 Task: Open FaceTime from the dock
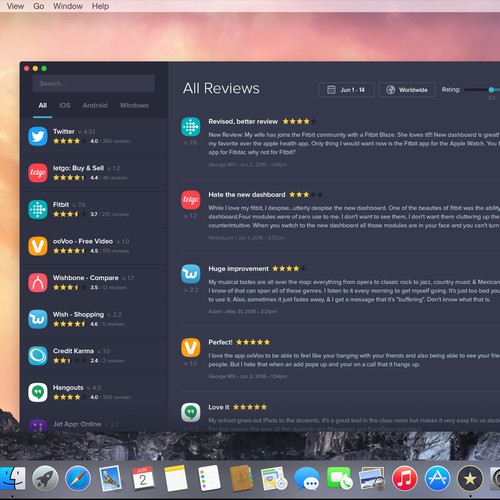[x=339, y=478]
